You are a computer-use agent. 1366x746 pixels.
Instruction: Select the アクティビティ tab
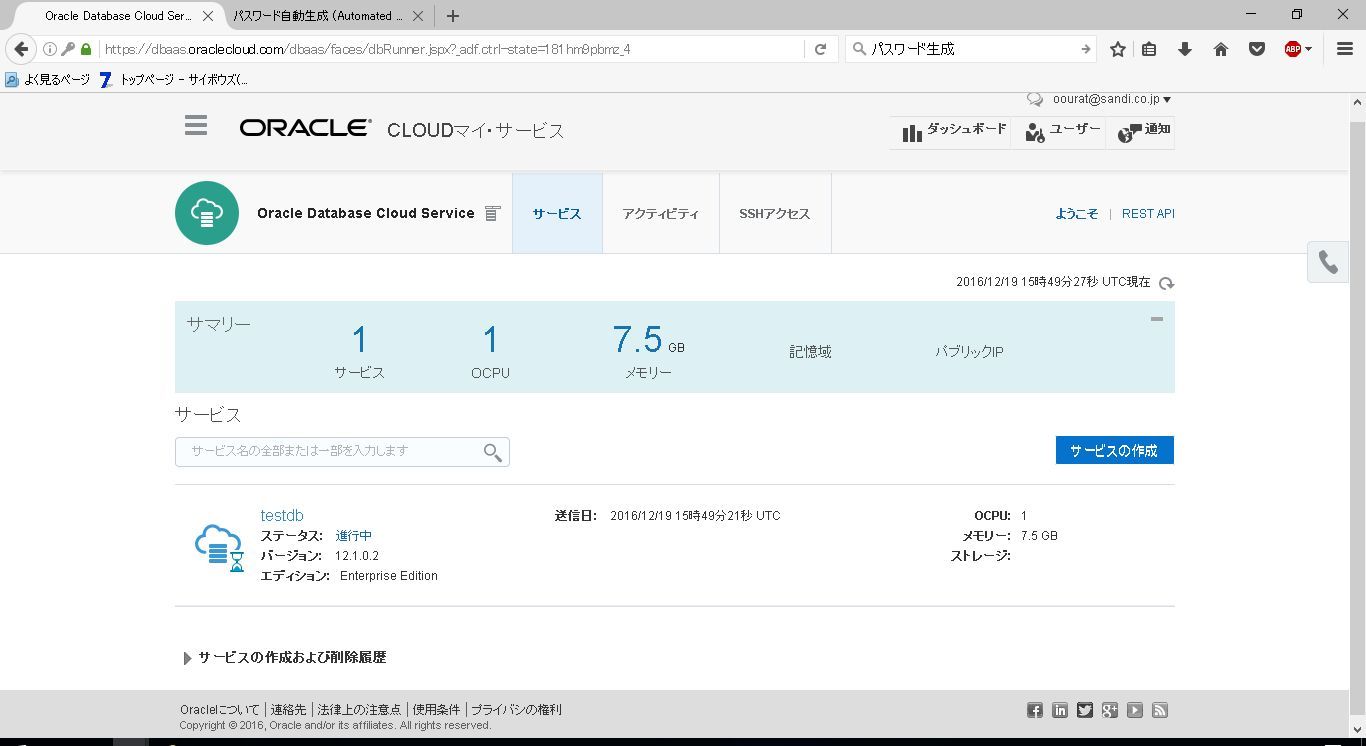(661, 213)
